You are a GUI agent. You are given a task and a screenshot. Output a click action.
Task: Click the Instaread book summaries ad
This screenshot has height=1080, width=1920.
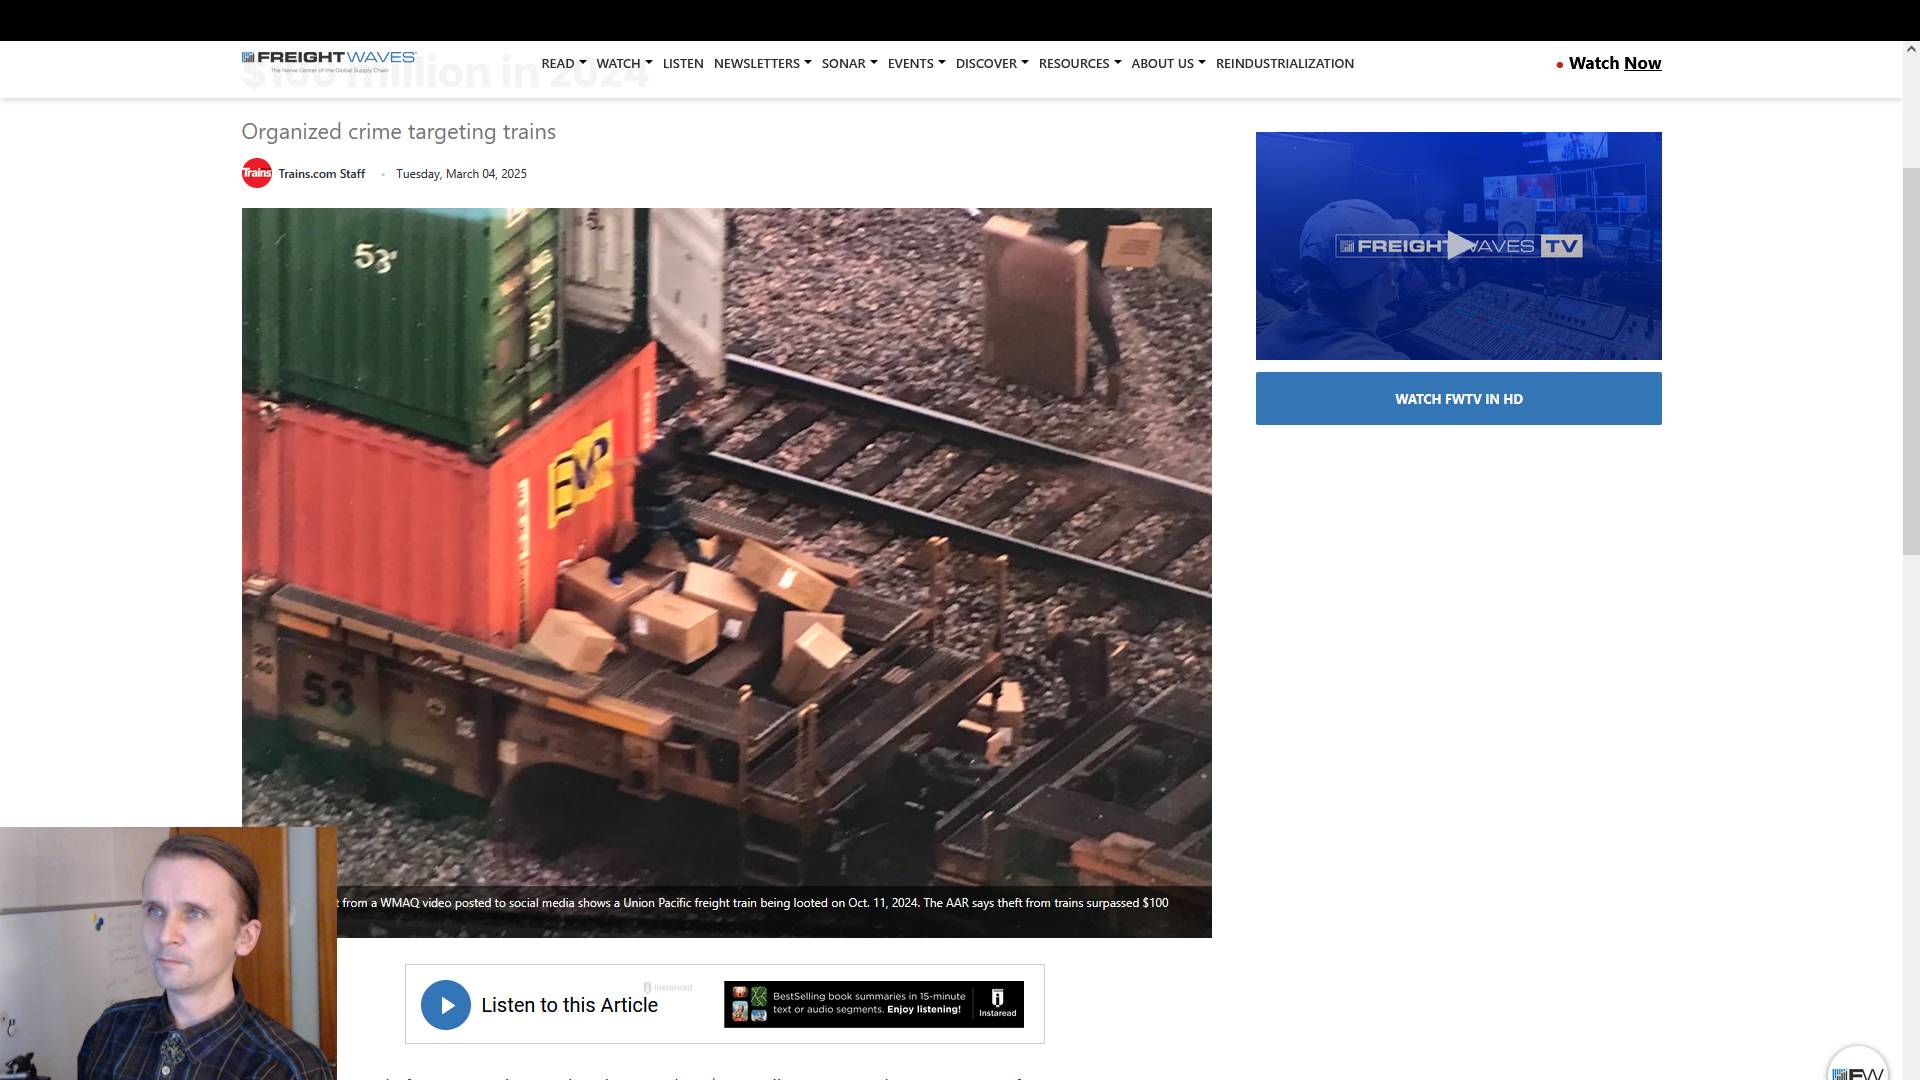pyautogui.click(x=873, y=1004)
